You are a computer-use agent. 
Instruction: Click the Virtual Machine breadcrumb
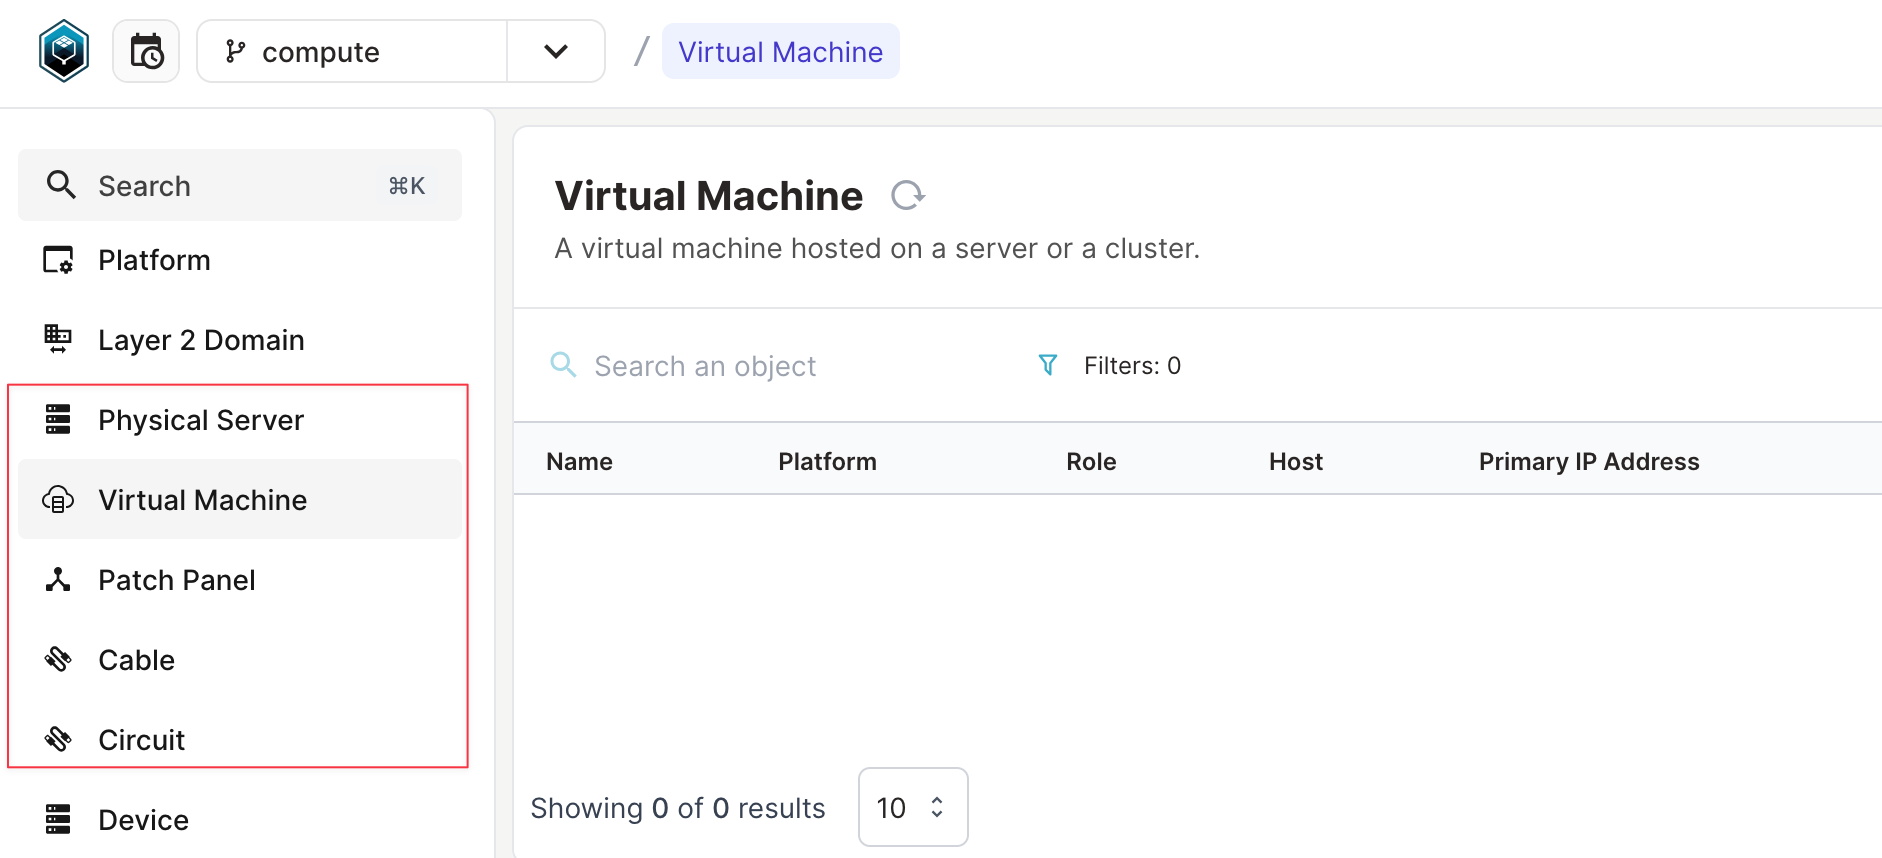point(780,51)
